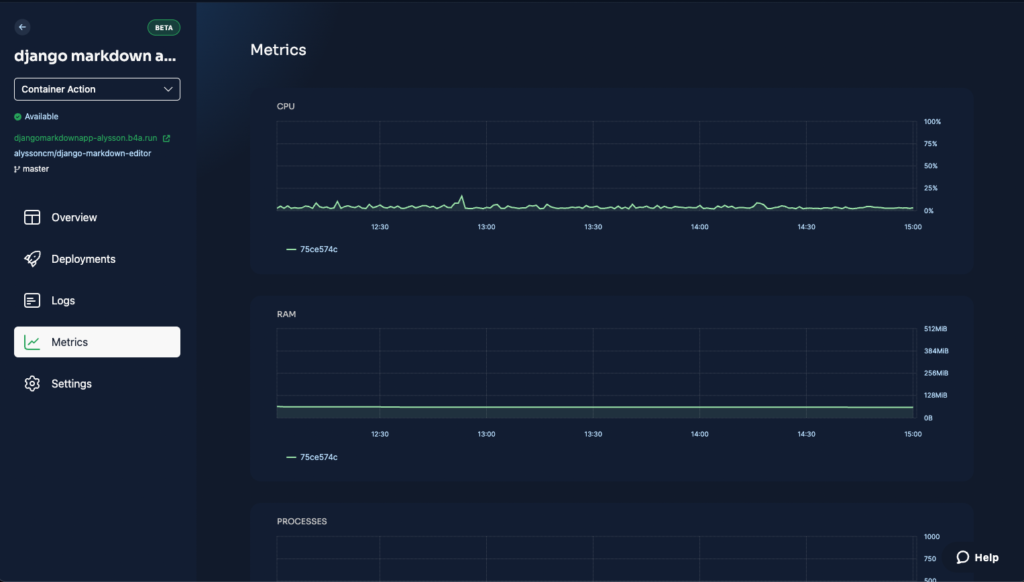Click the 128MiB label on RAM axis
This screenshot has height=582, width=1024.
(x=935, y=395)
